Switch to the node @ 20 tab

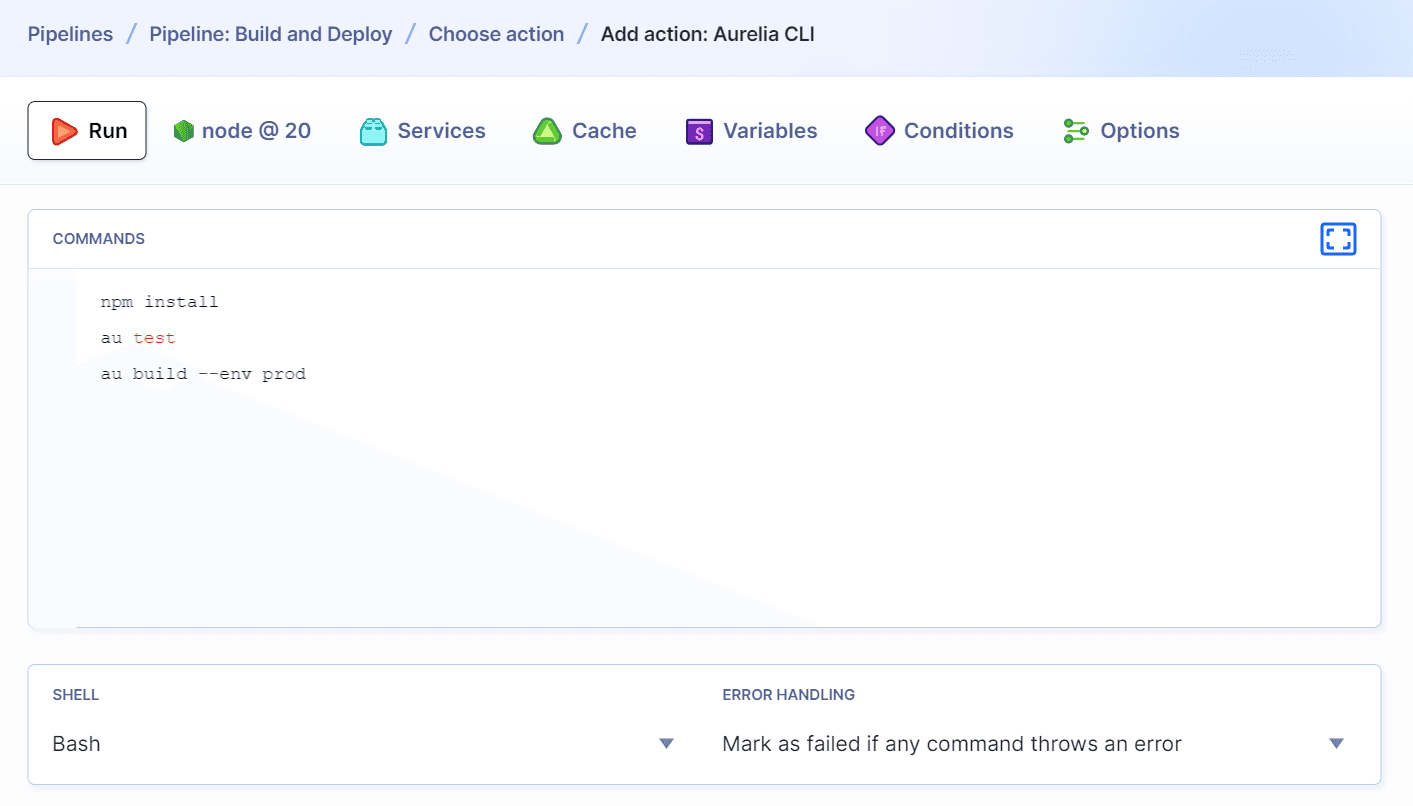click(x=242, y=131)
